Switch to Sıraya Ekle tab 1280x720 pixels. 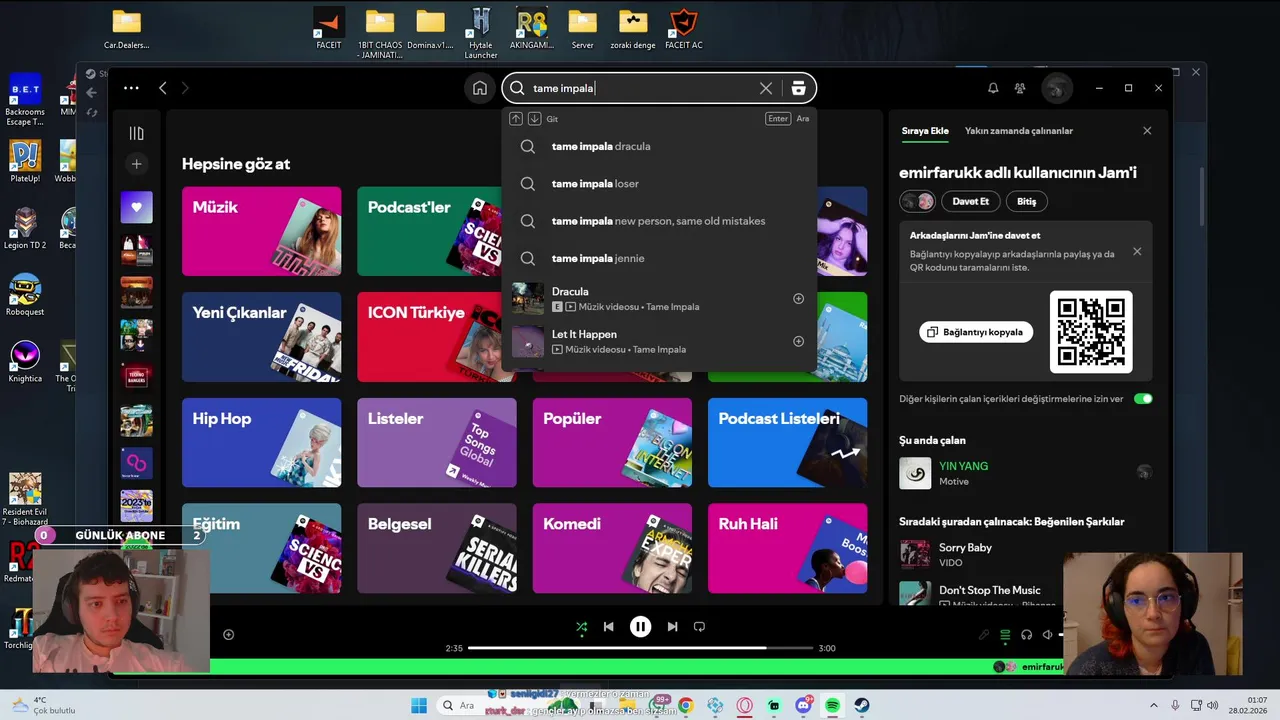coord(925,131)
